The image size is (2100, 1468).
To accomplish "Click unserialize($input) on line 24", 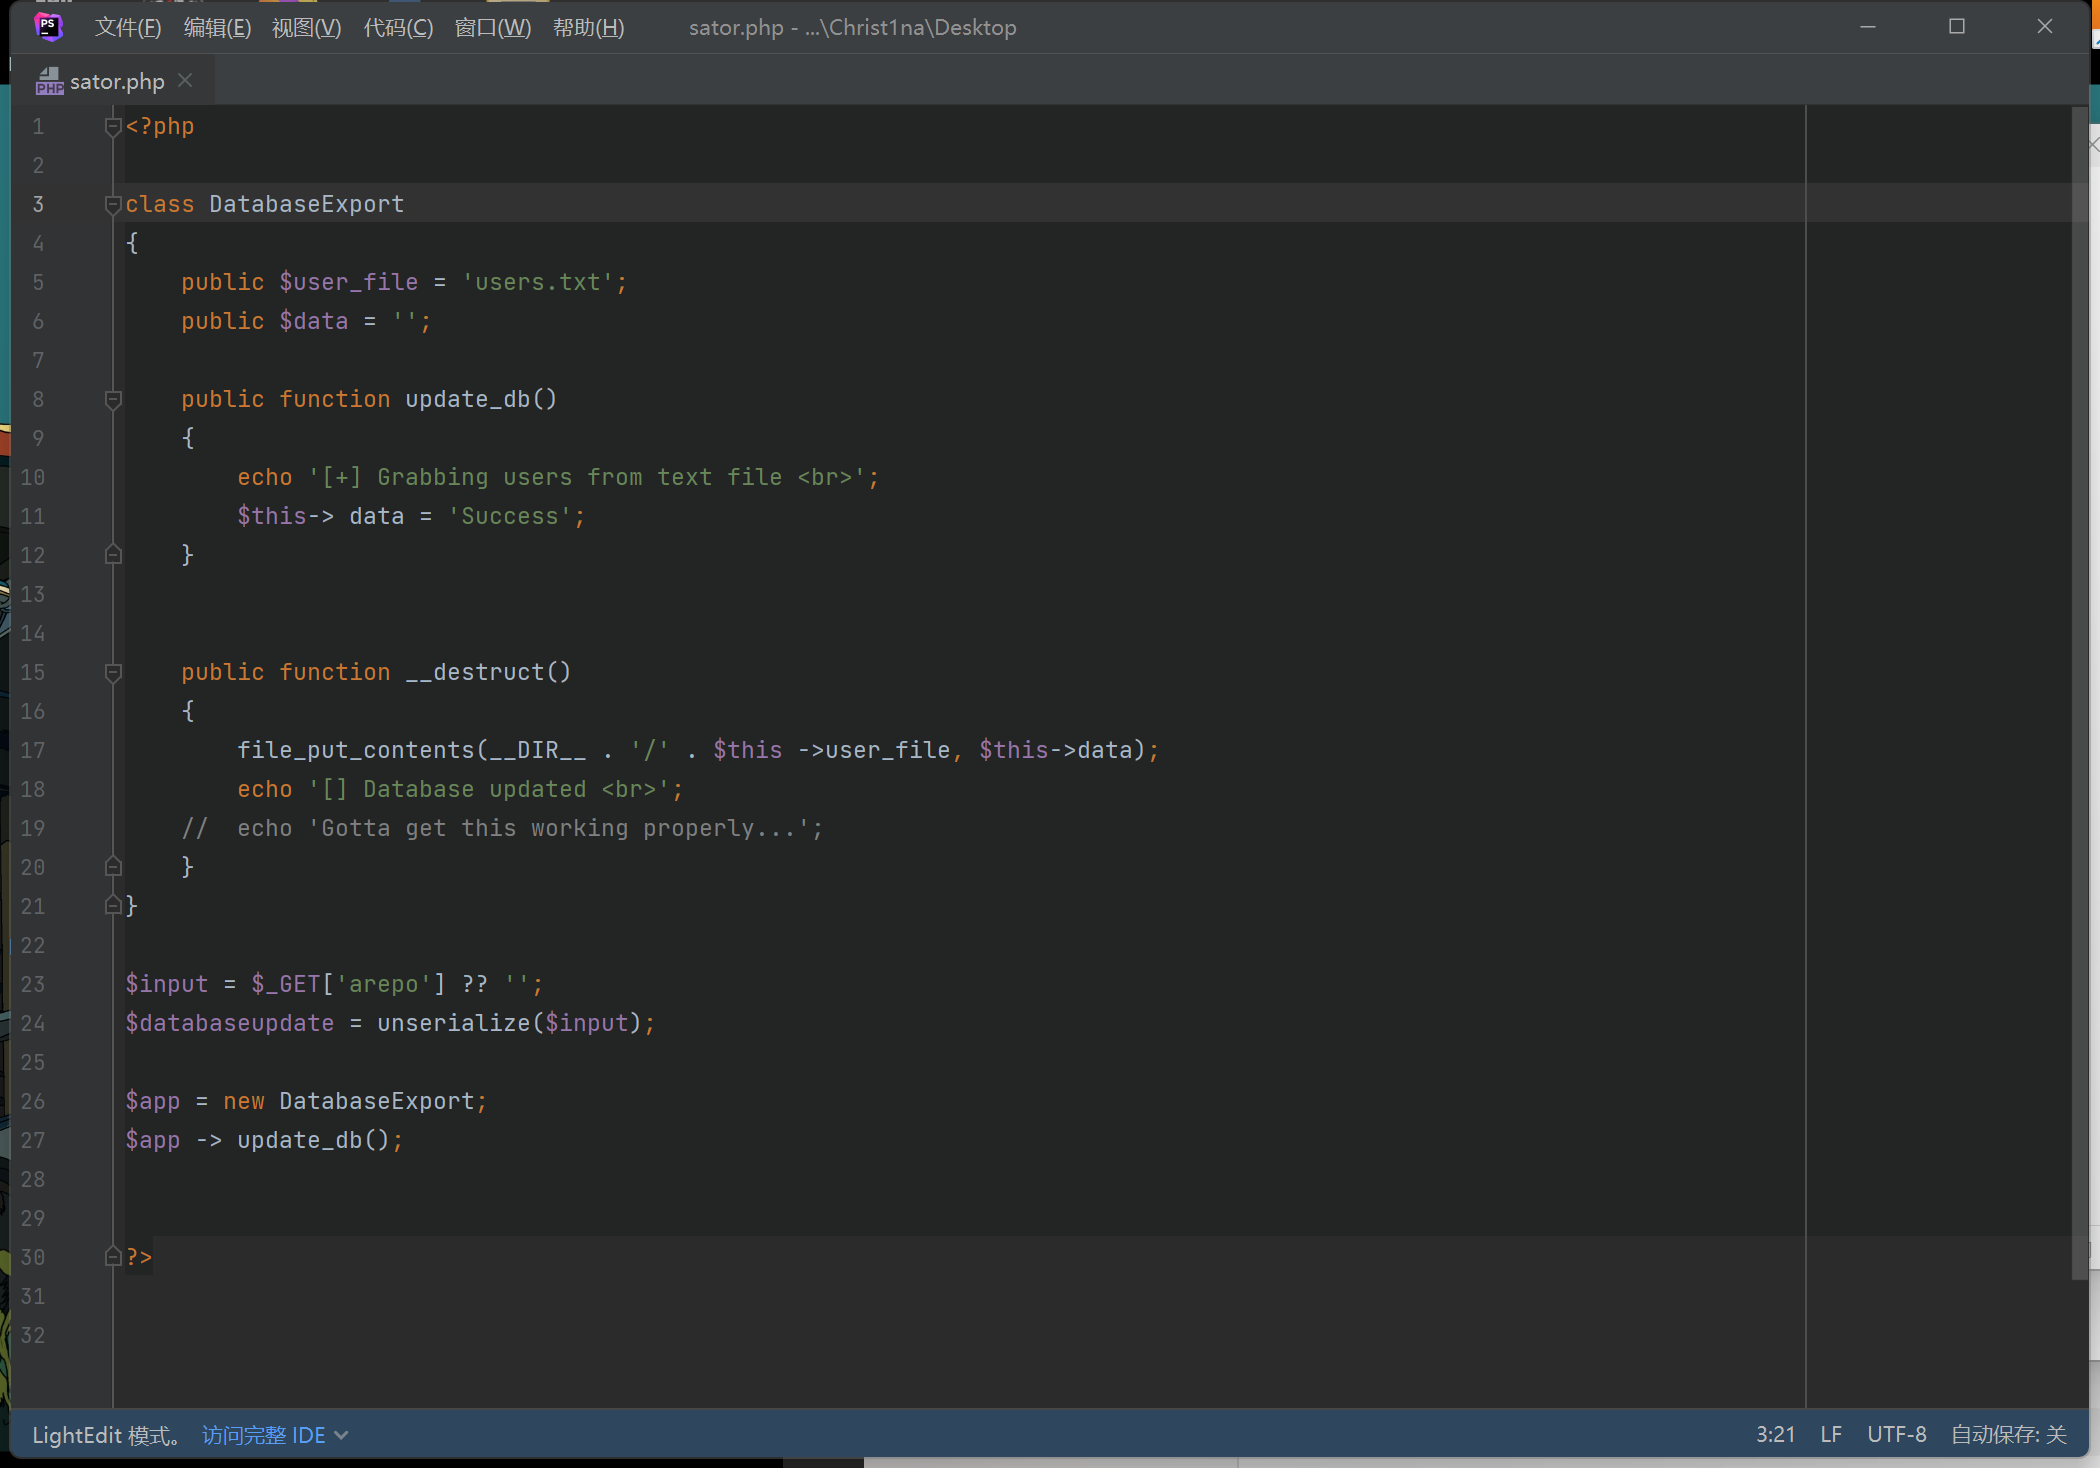I will (x=509, y=1023).
